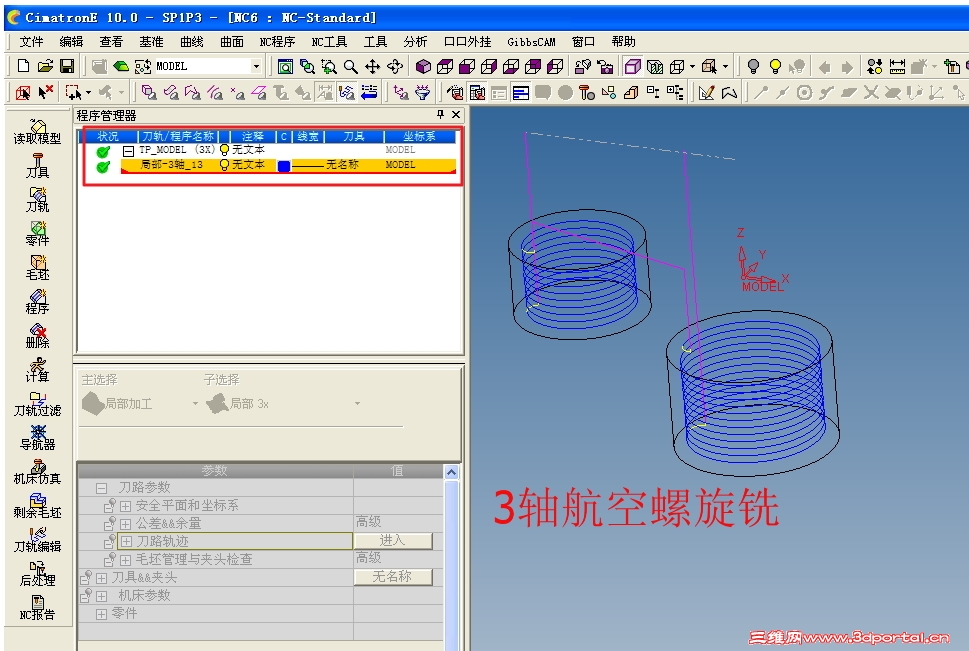Start 机床仿真 (machine simulation) sidebar icon

coord(38,472)
